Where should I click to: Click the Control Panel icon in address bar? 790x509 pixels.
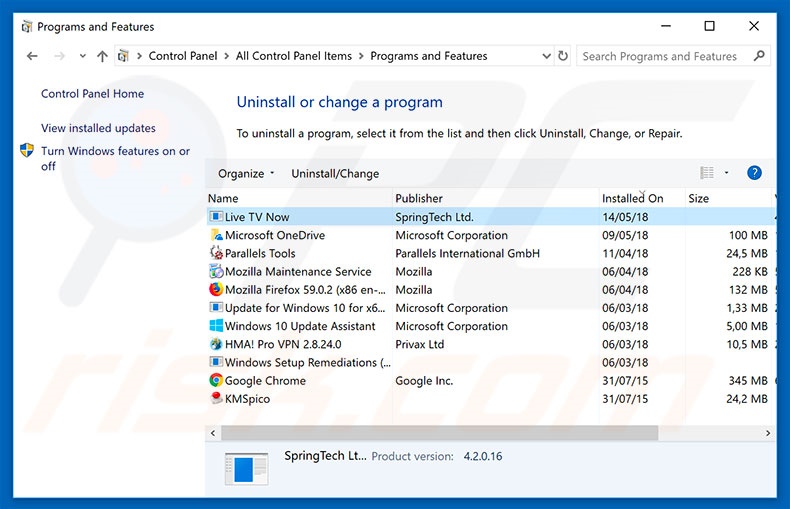pyautogui.click(x=123, y=56)
